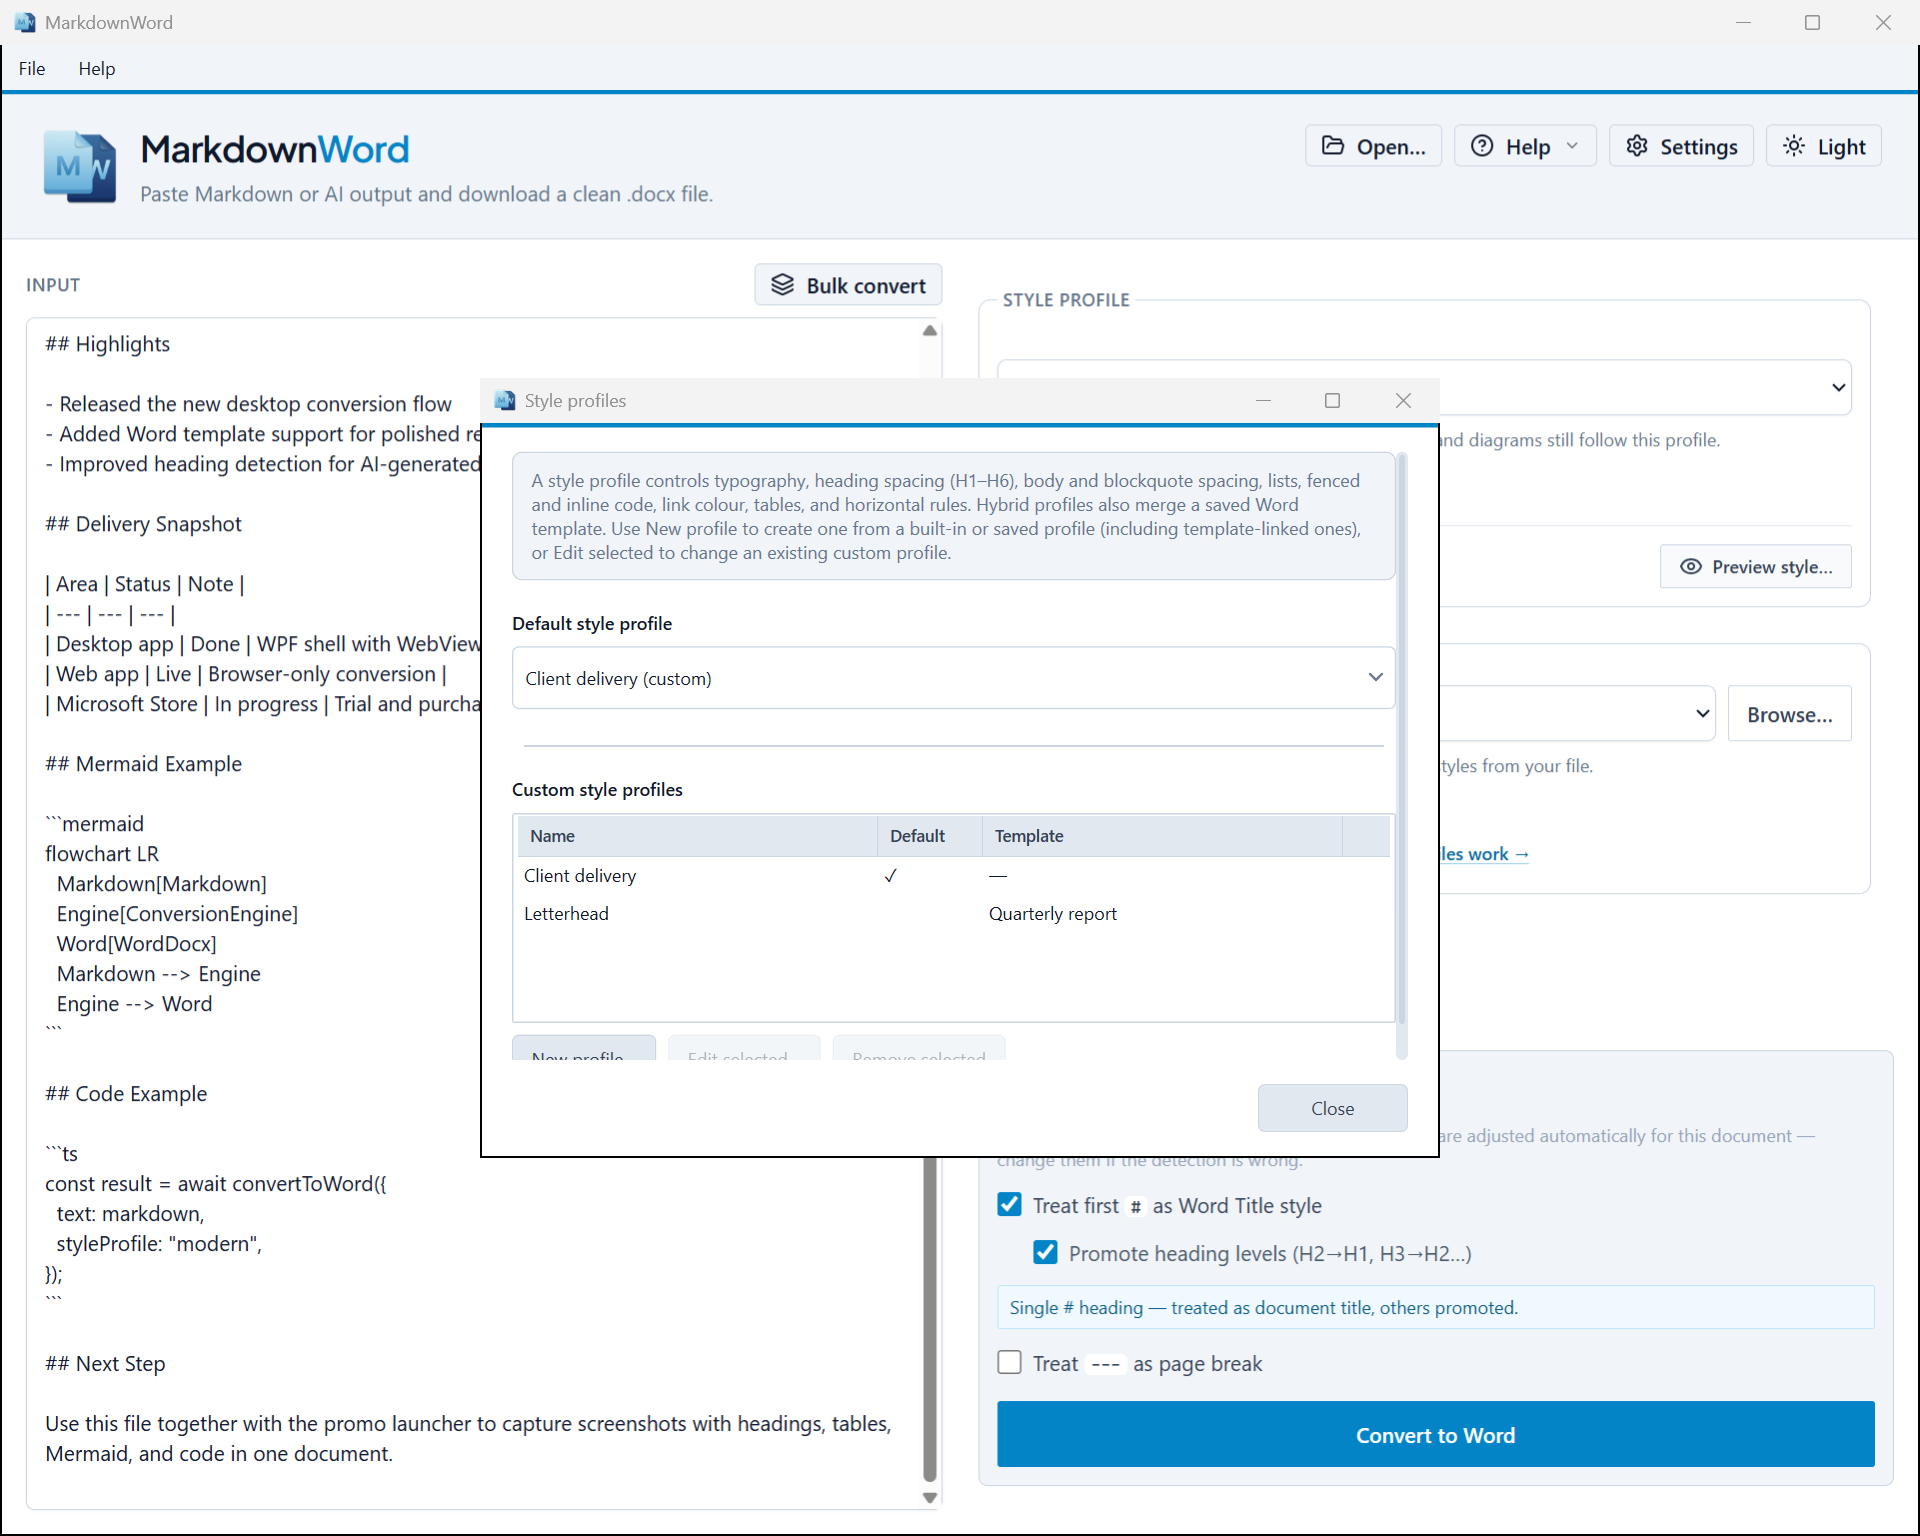Image resolution: width=1920 pixels, height=1536 pixels.
Task: Click the Default column header
Action: point(930,836)
